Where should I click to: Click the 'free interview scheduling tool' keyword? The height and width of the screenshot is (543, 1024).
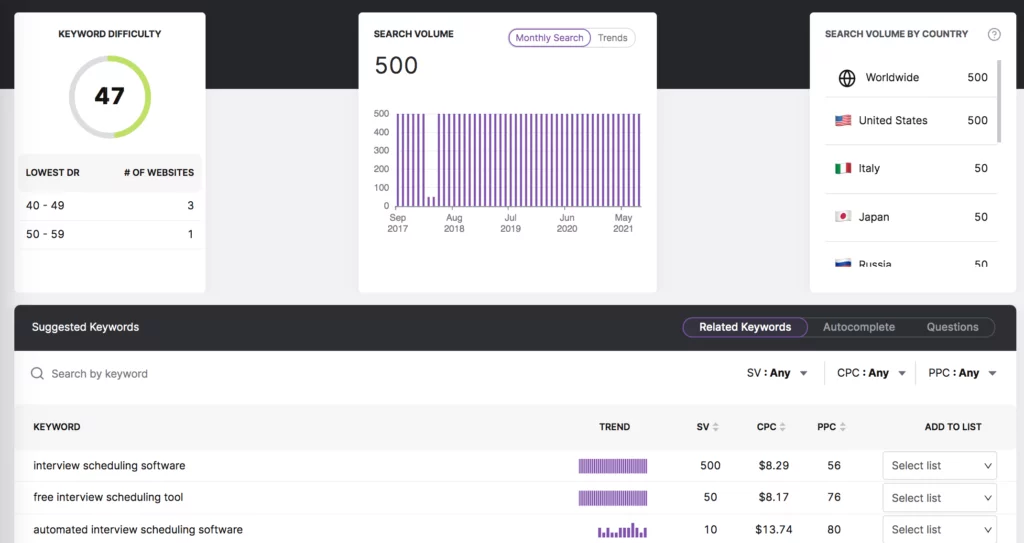(x=108, y=498)
